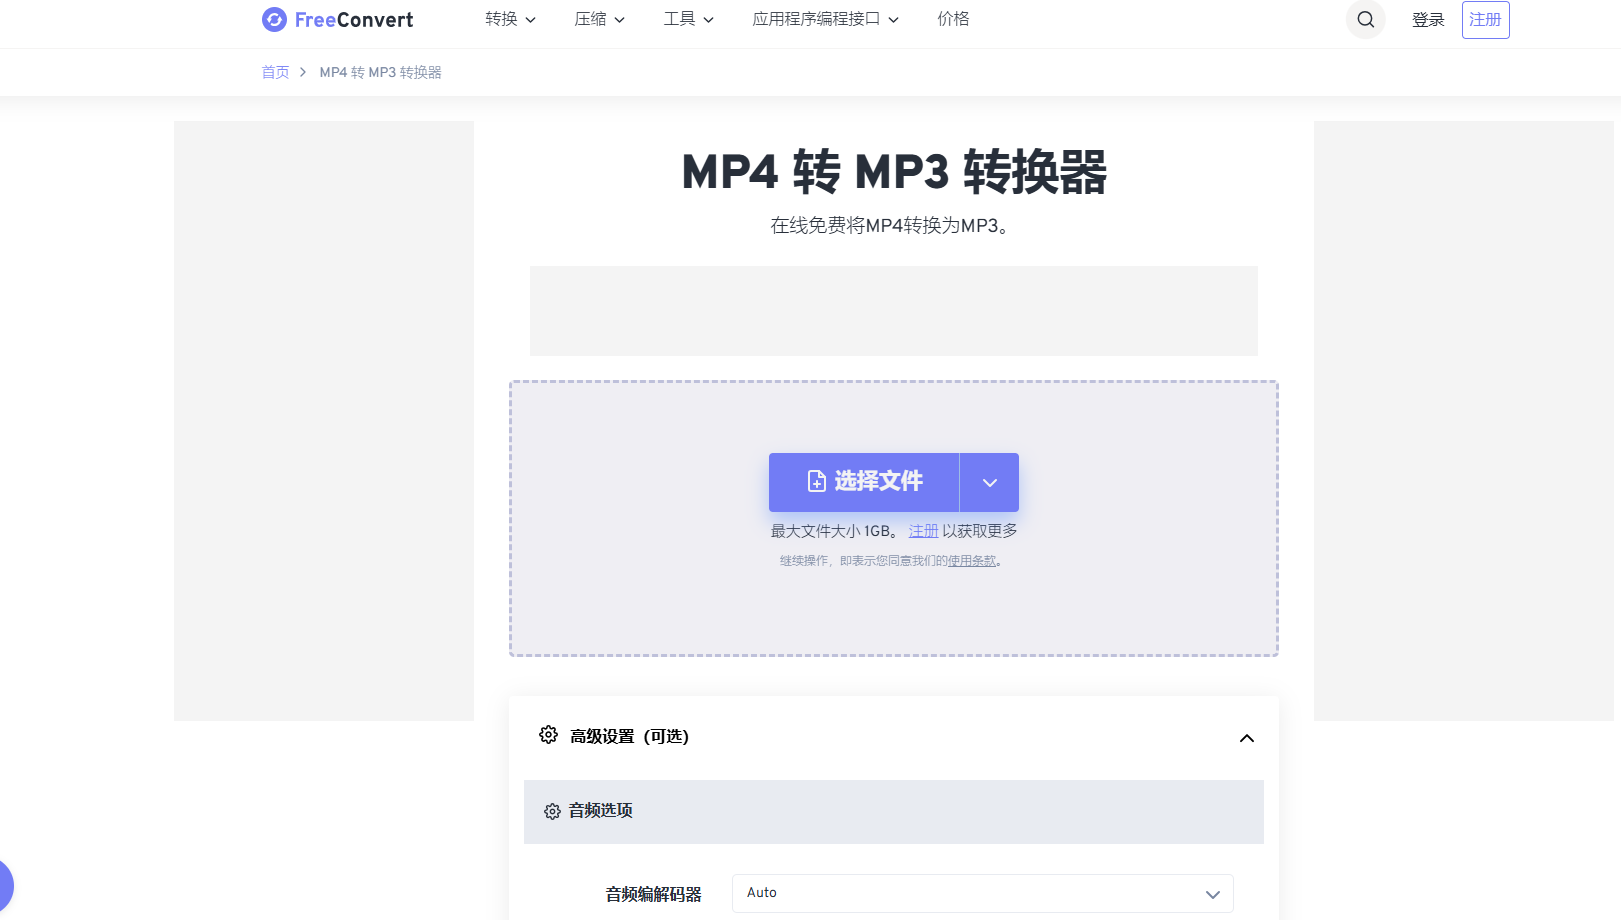Click the FreeConvert logo
The height and width of the screenshot is (920, 1621).
coord(337,19)
